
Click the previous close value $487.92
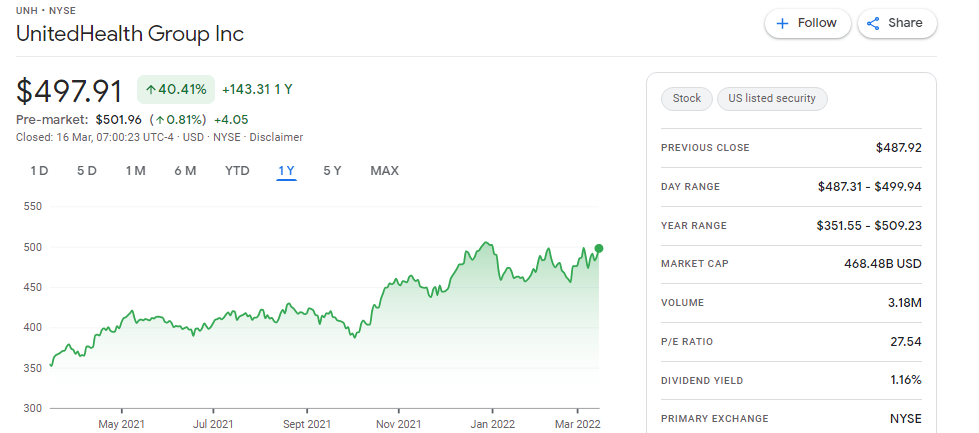tap(898, 148)
